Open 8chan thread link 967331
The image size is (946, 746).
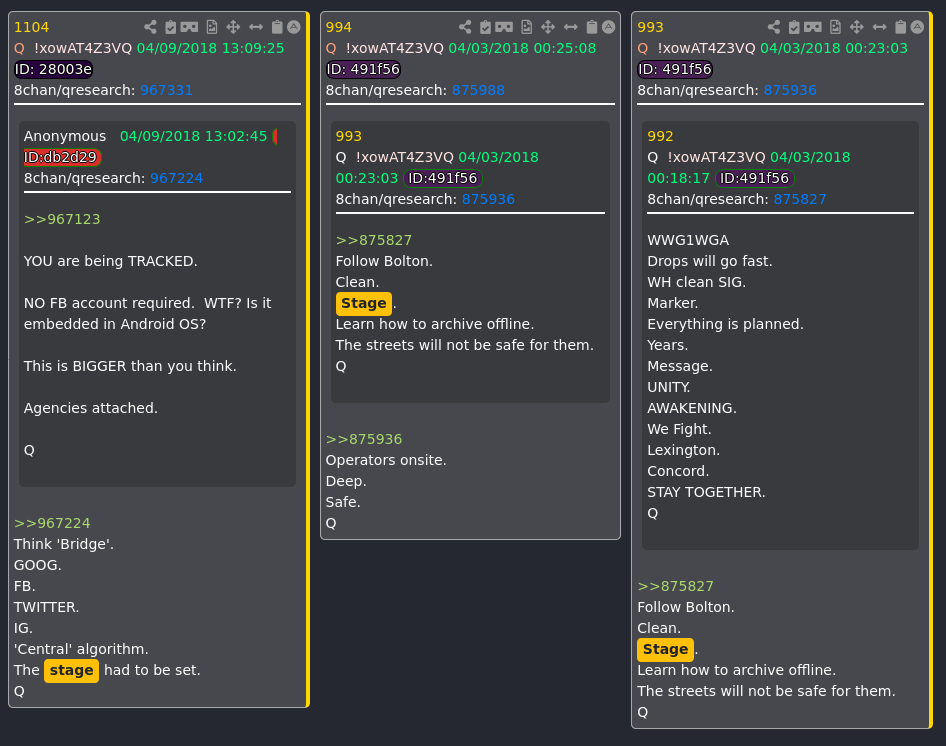click(x=167, y=90)
